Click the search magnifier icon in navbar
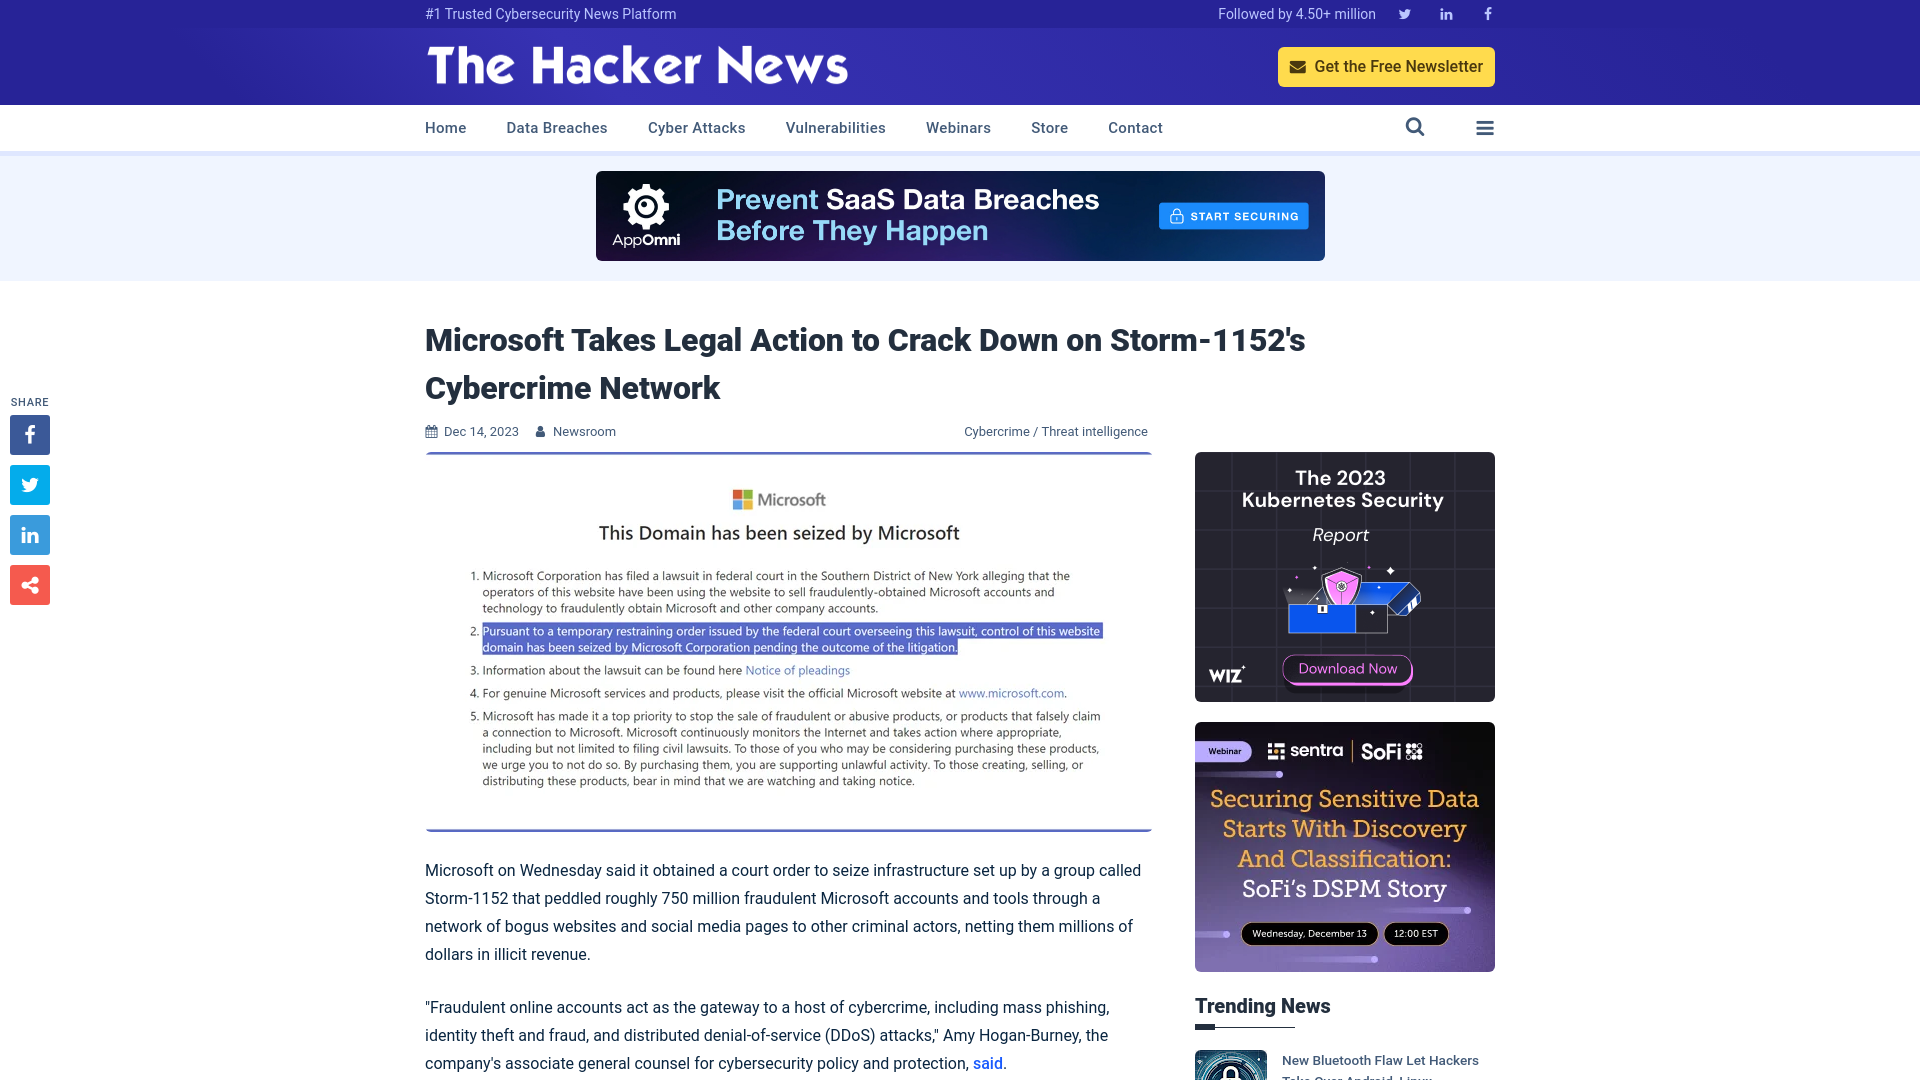 coord(1415,127)
